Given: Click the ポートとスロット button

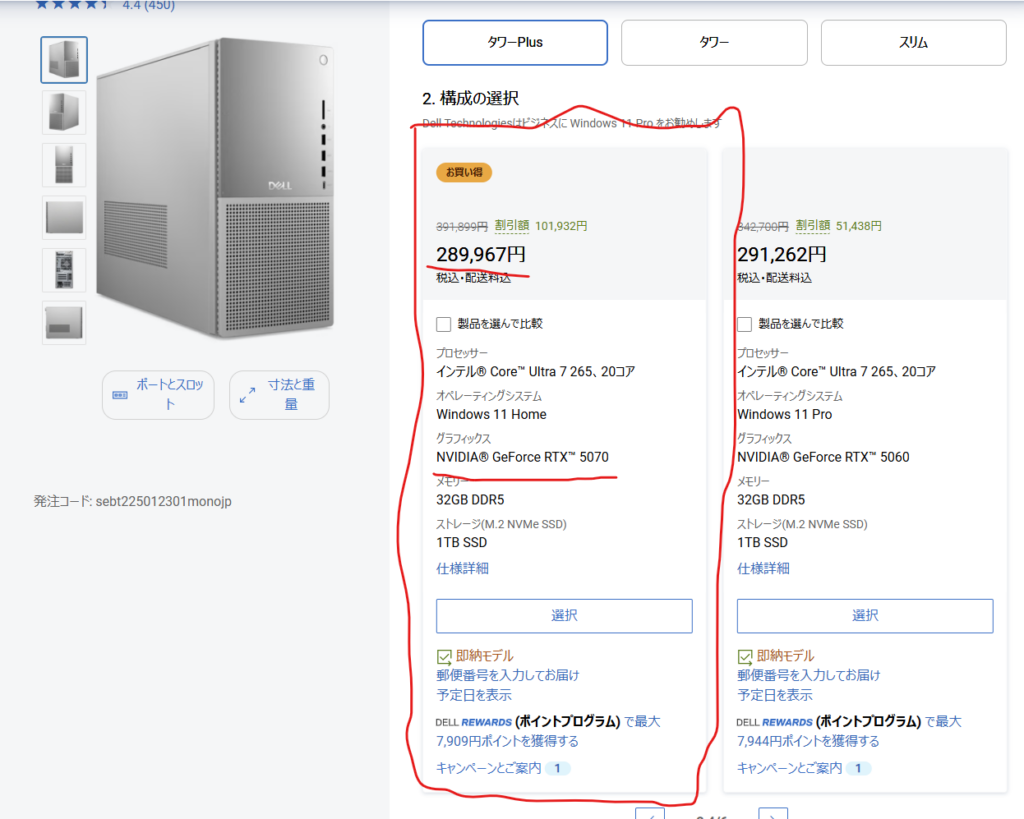Looking at the screenshot, I should pos(158,394).
